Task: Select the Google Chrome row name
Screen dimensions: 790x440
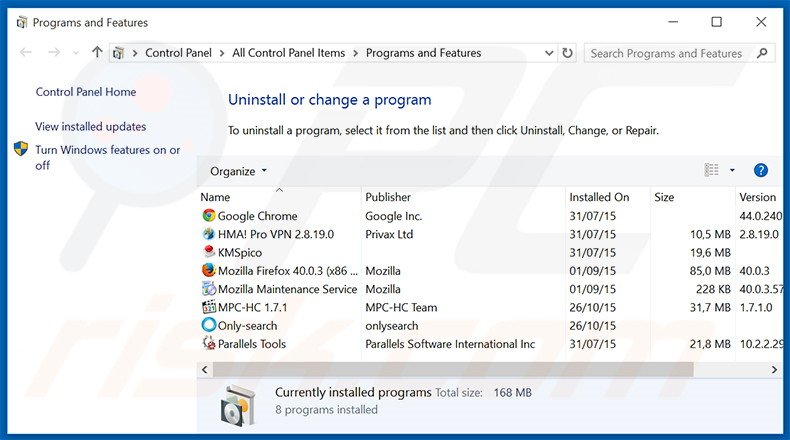Action: (x=257, y=216)
